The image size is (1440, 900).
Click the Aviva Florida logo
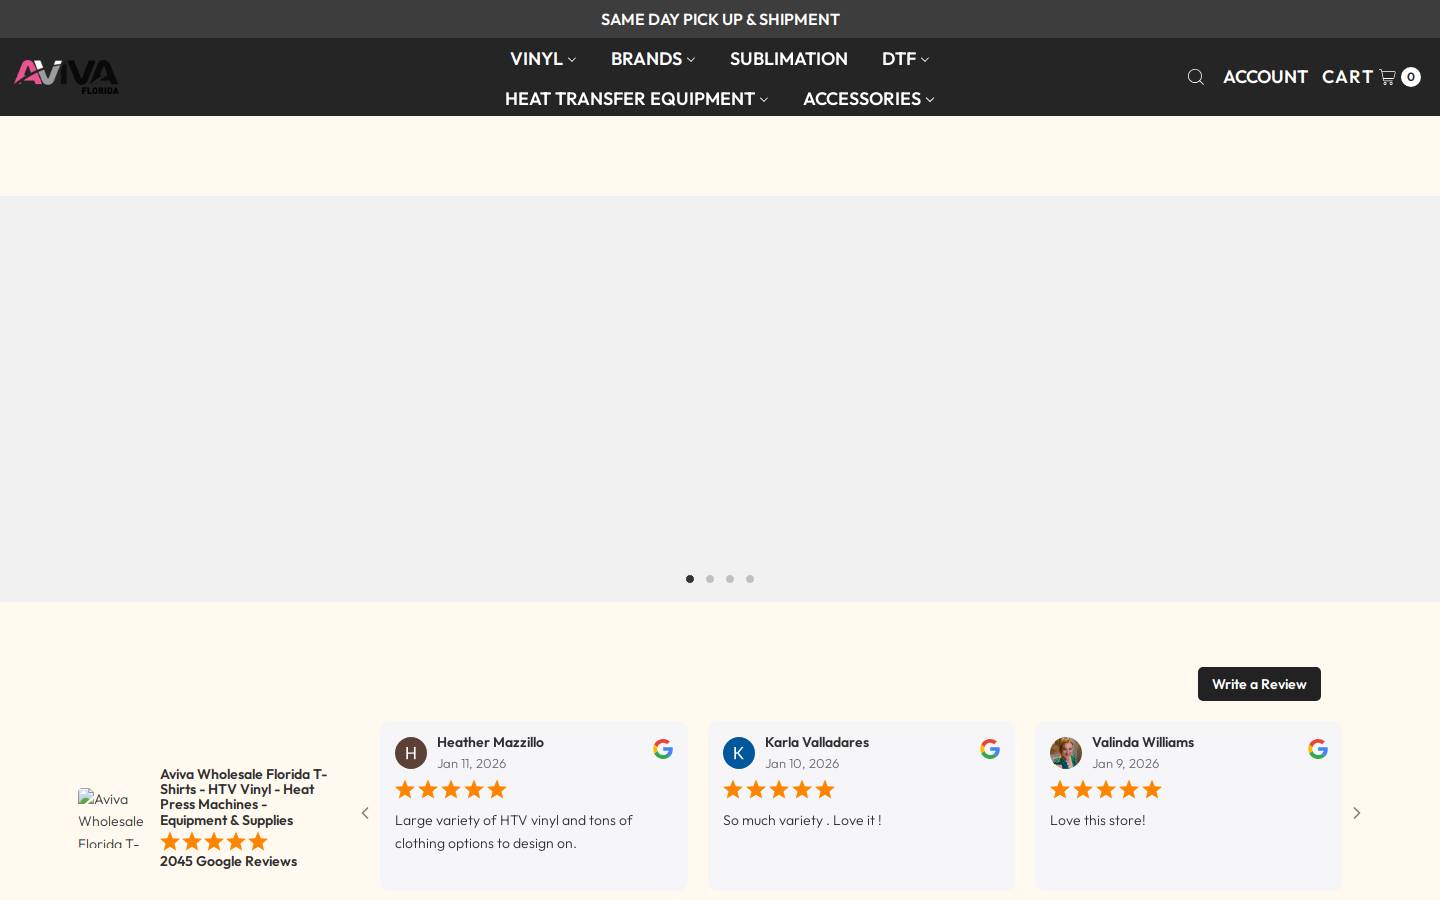(x=66, y=77)
